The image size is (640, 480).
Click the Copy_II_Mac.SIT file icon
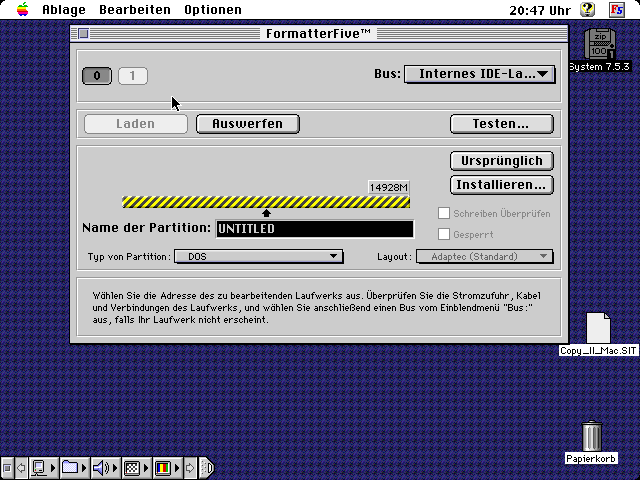click(x=598, y=328)
